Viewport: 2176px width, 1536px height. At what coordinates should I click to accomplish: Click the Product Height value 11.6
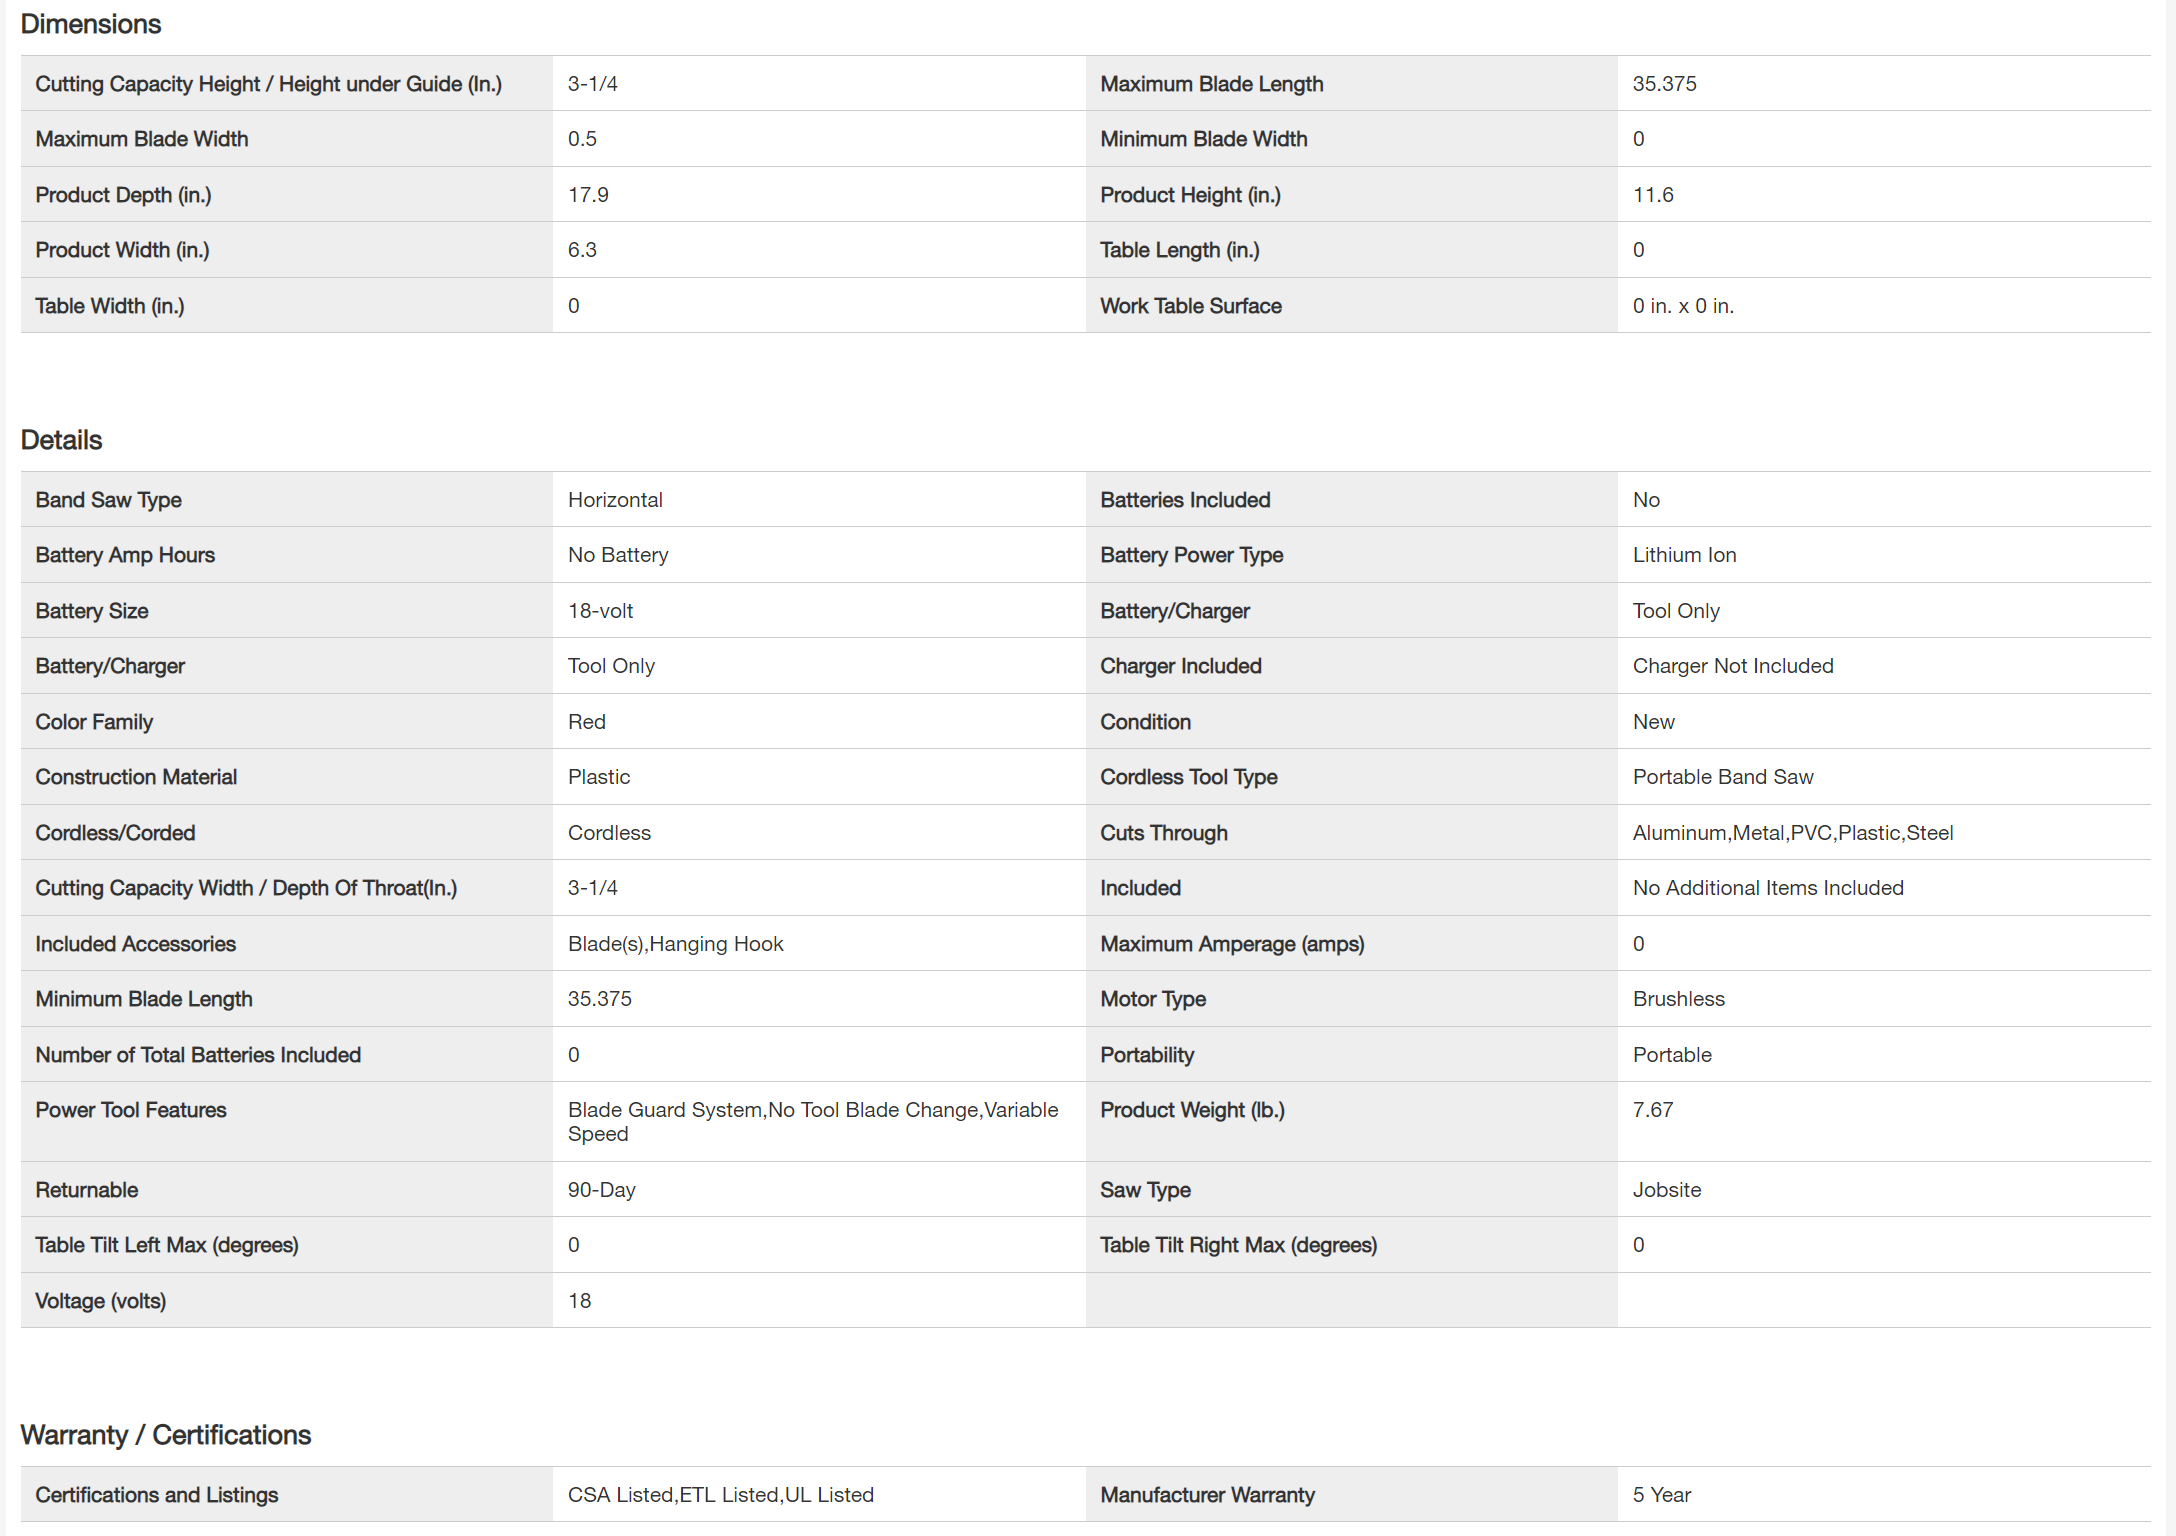coord(1653,195)
